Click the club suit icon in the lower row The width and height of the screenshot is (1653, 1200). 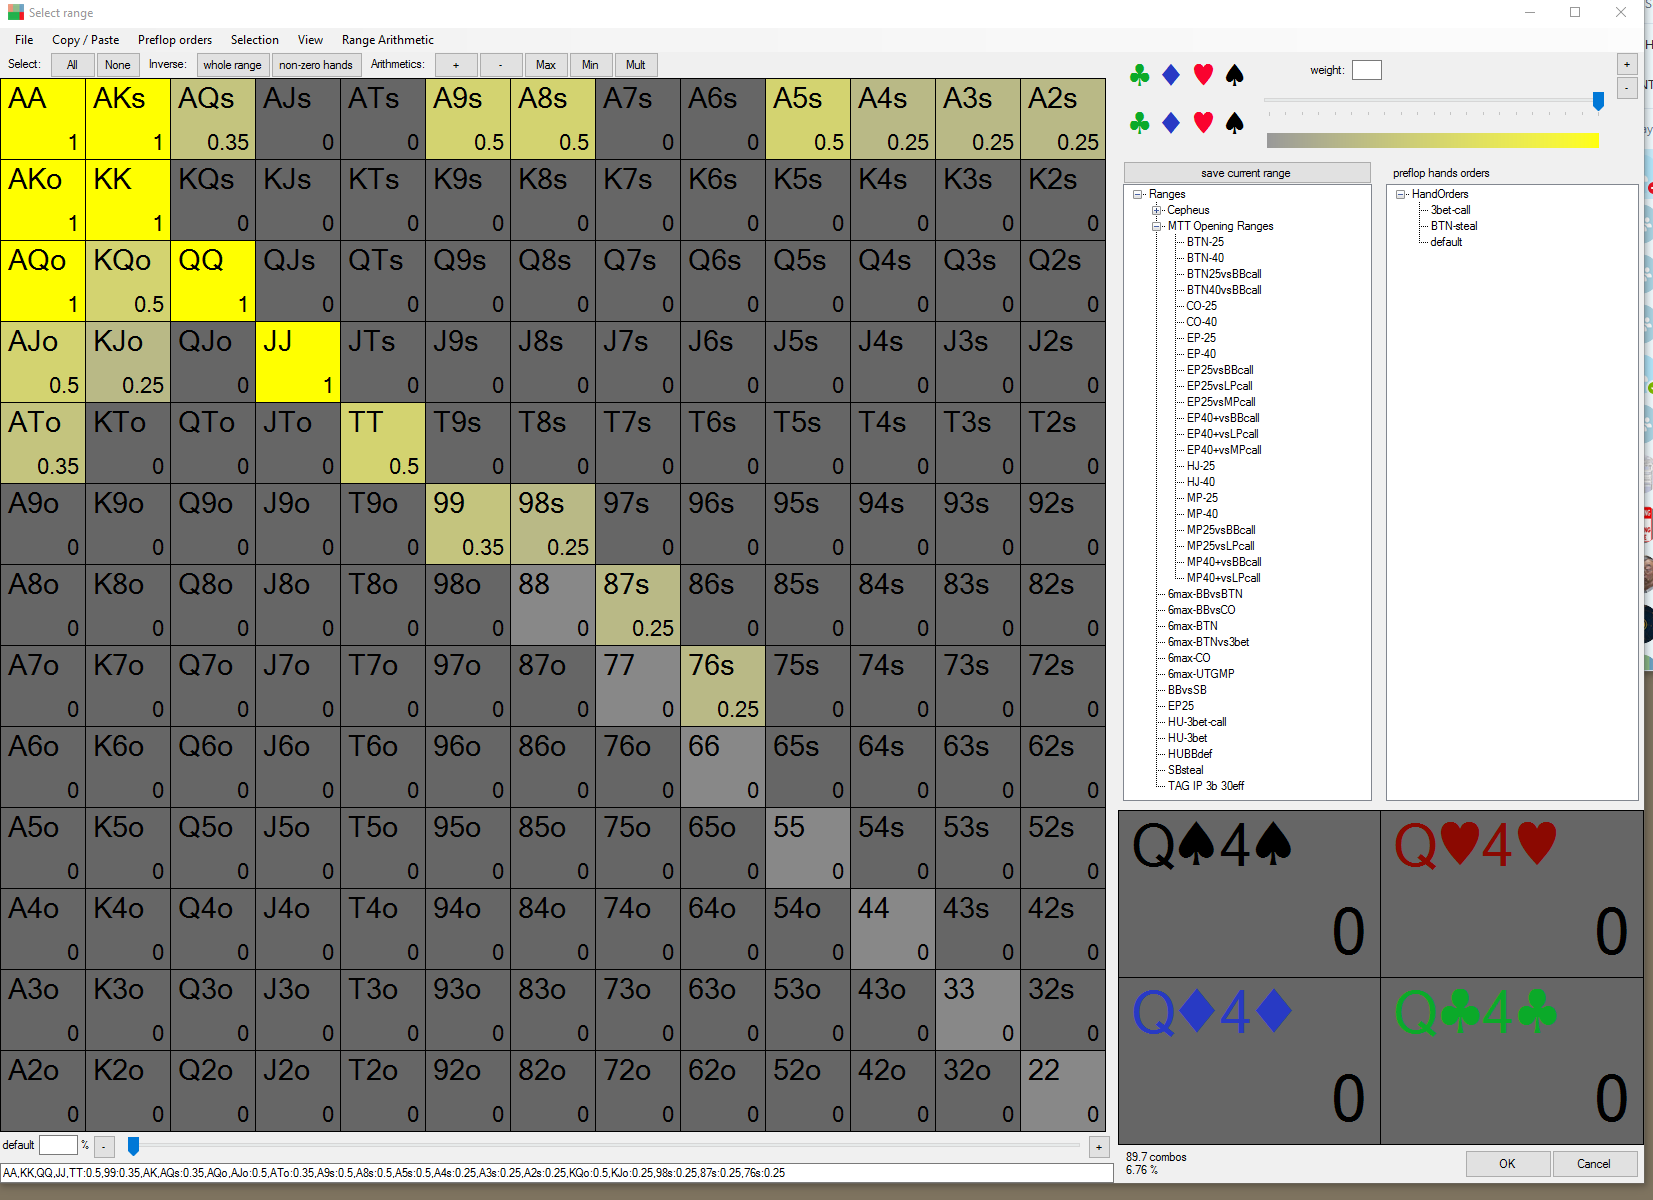tap(1139, 123)
